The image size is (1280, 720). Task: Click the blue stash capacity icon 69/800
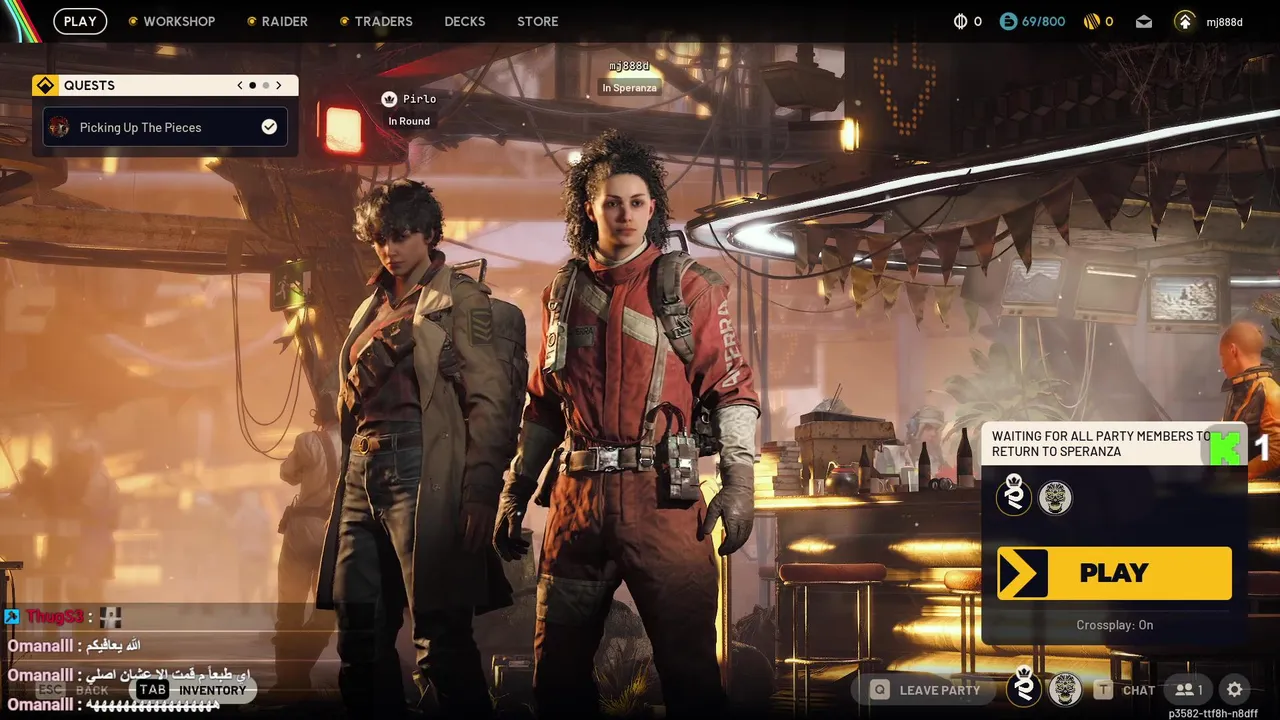(x=1009, y=21)
